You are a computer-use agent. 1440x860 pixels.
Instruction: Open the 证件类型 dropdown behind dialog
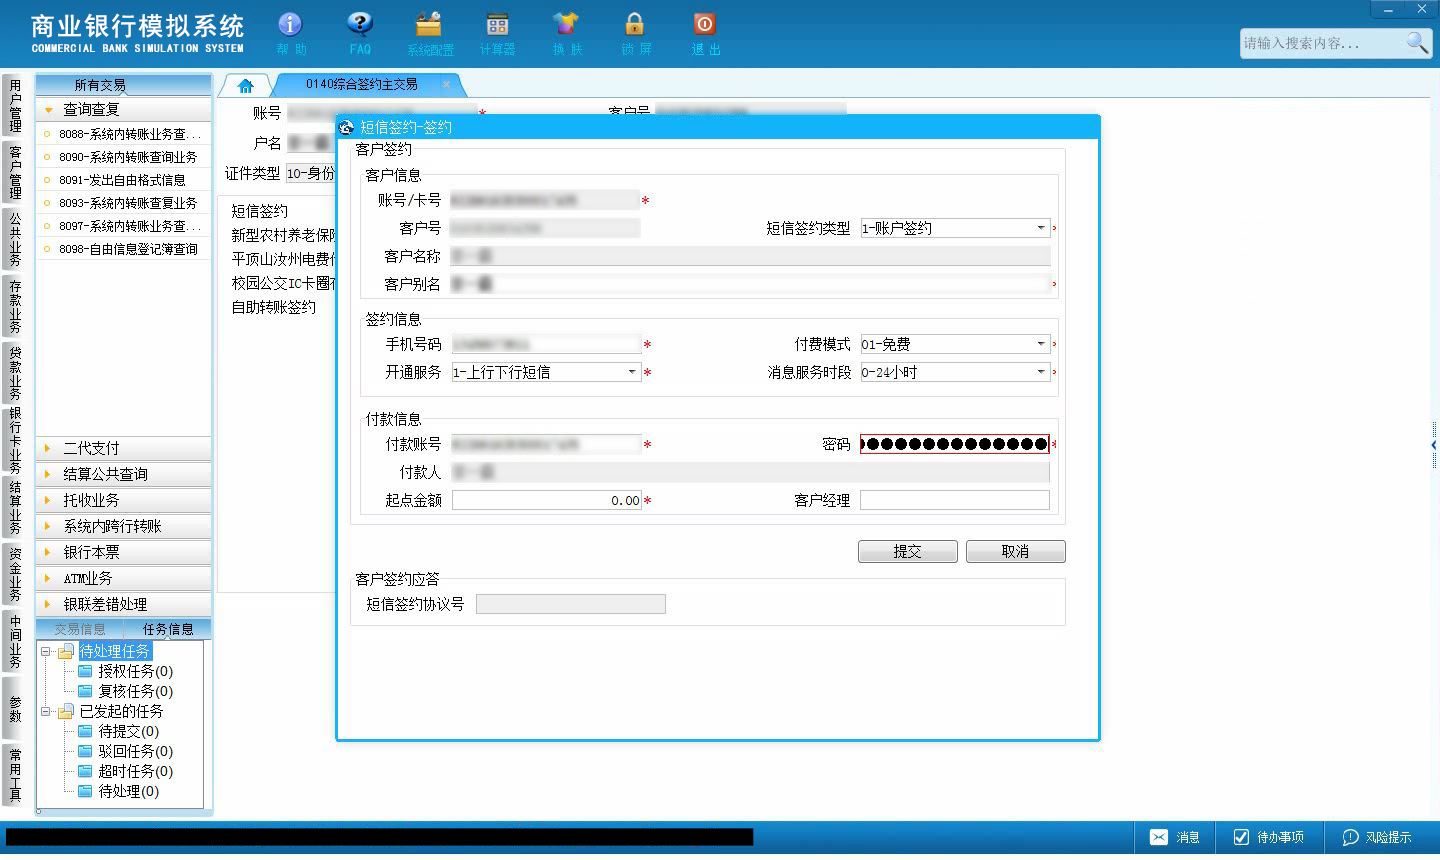pyautogui.click(x=310, y=173)
